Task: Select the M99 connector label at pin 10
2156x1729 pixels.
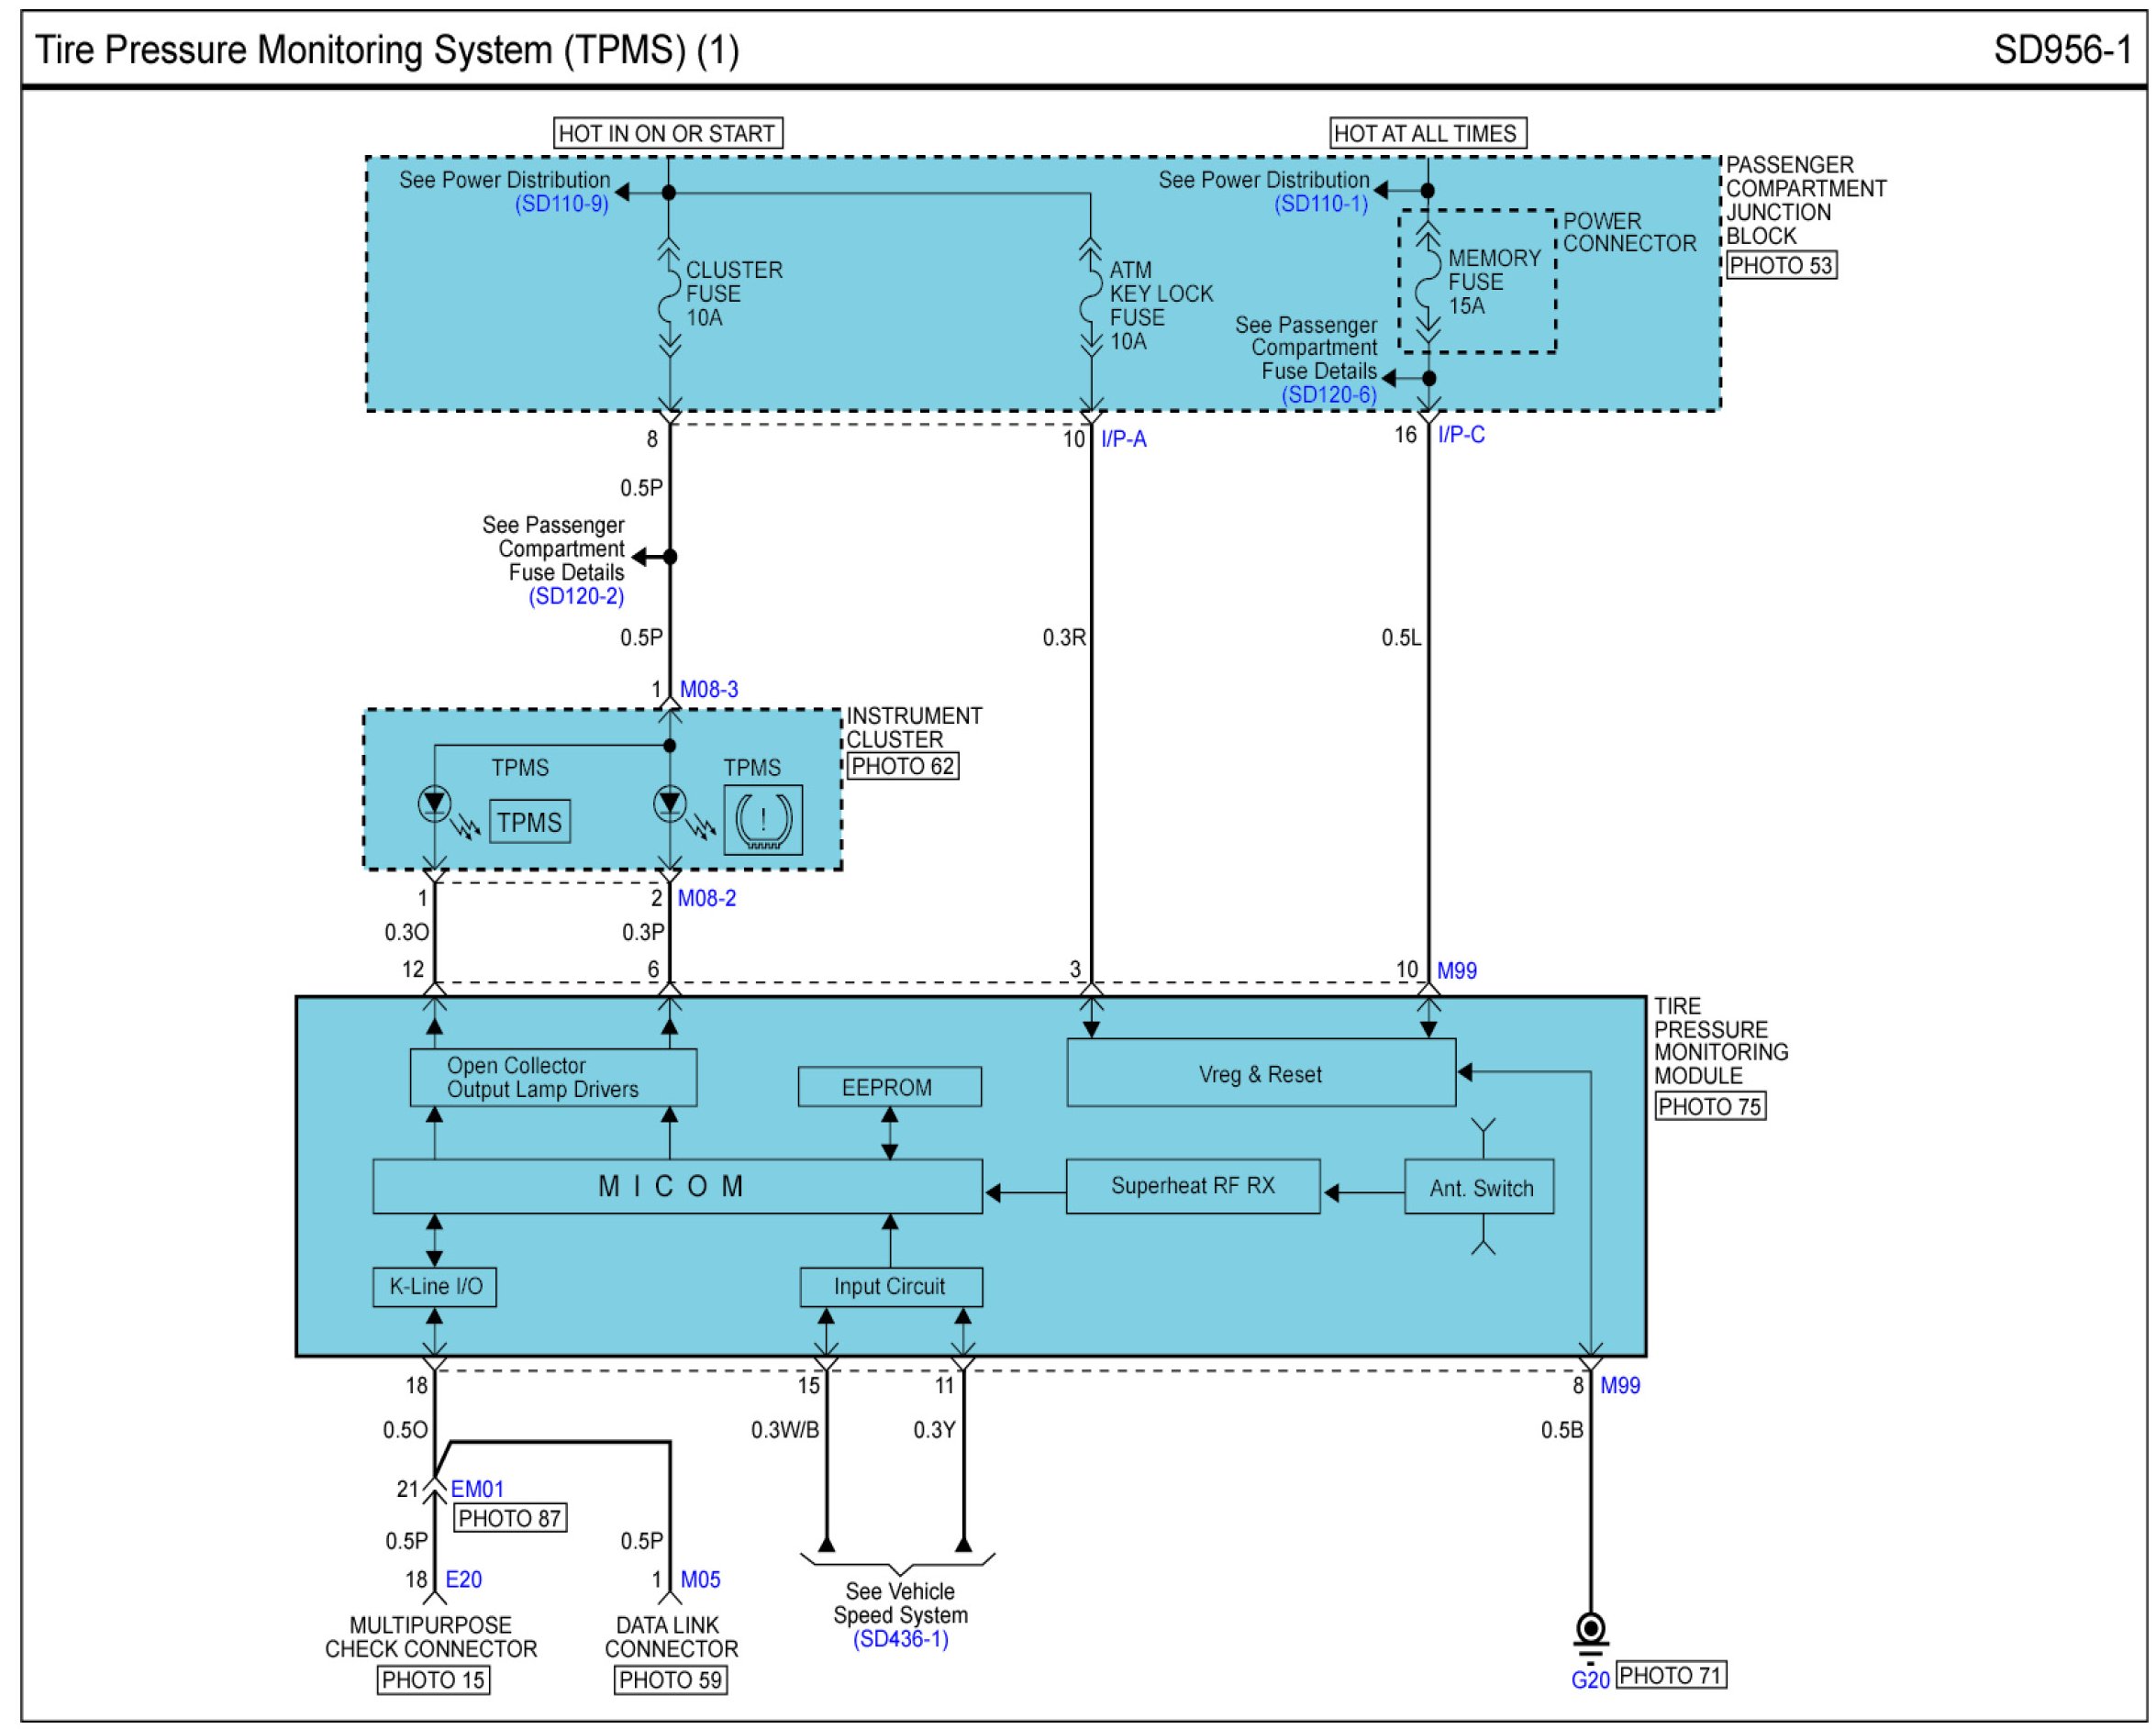Action: (x=1456, y=971)
